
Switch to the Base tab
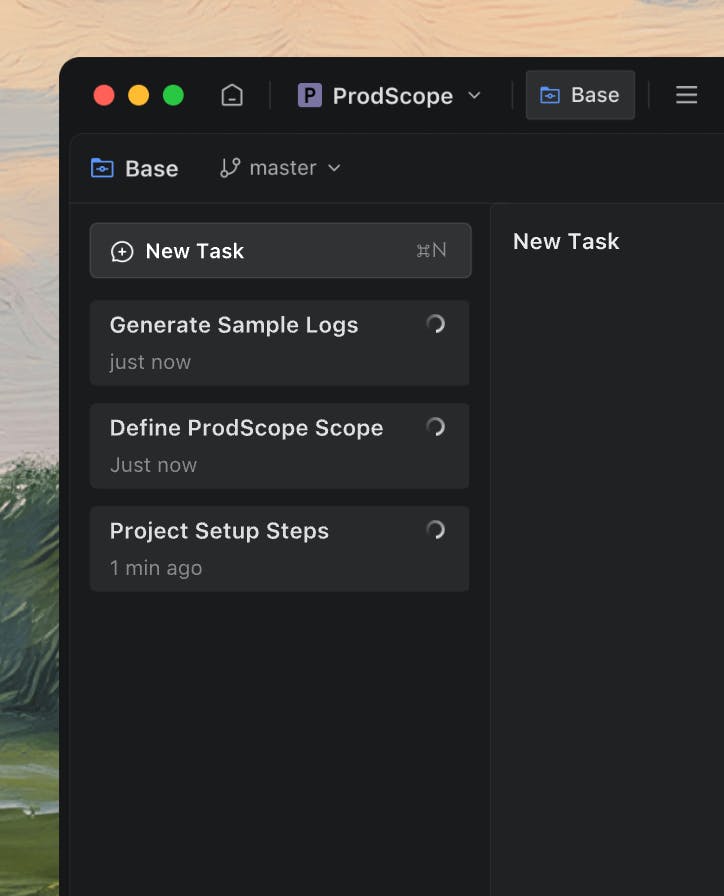pos(580,95)
